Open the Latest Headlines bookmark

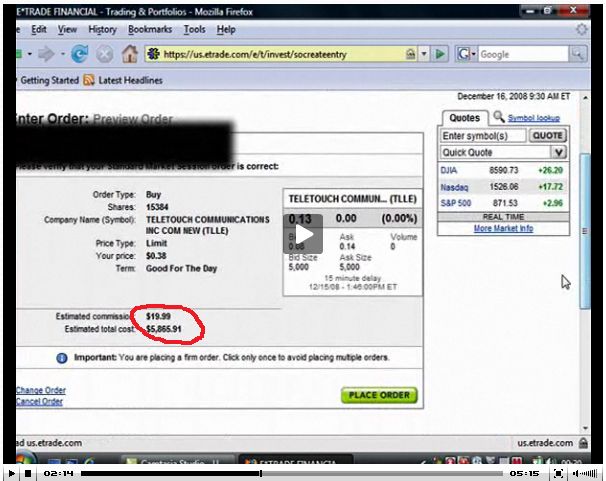(130, 80)
